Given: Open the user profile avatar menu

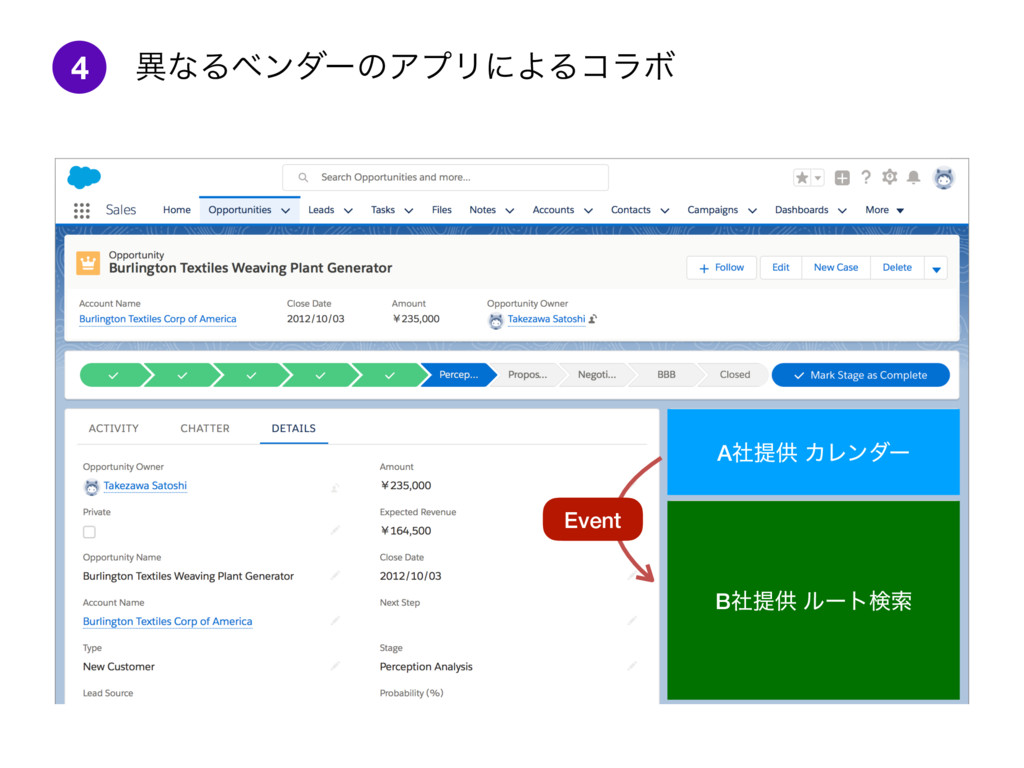Looking at the screenshot, I should click(944, 178).
